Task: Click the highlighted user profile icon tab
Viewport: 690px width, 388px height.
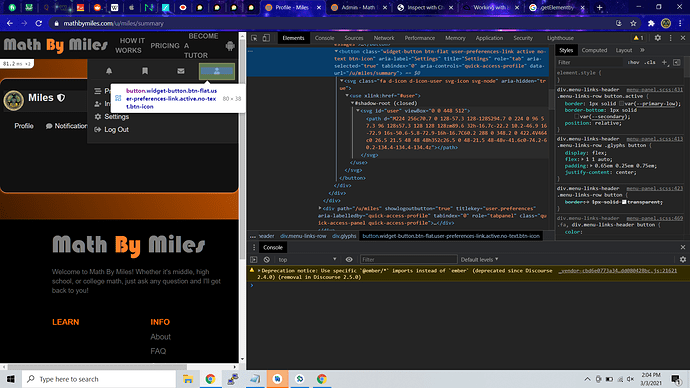Action: pos(217,71)
